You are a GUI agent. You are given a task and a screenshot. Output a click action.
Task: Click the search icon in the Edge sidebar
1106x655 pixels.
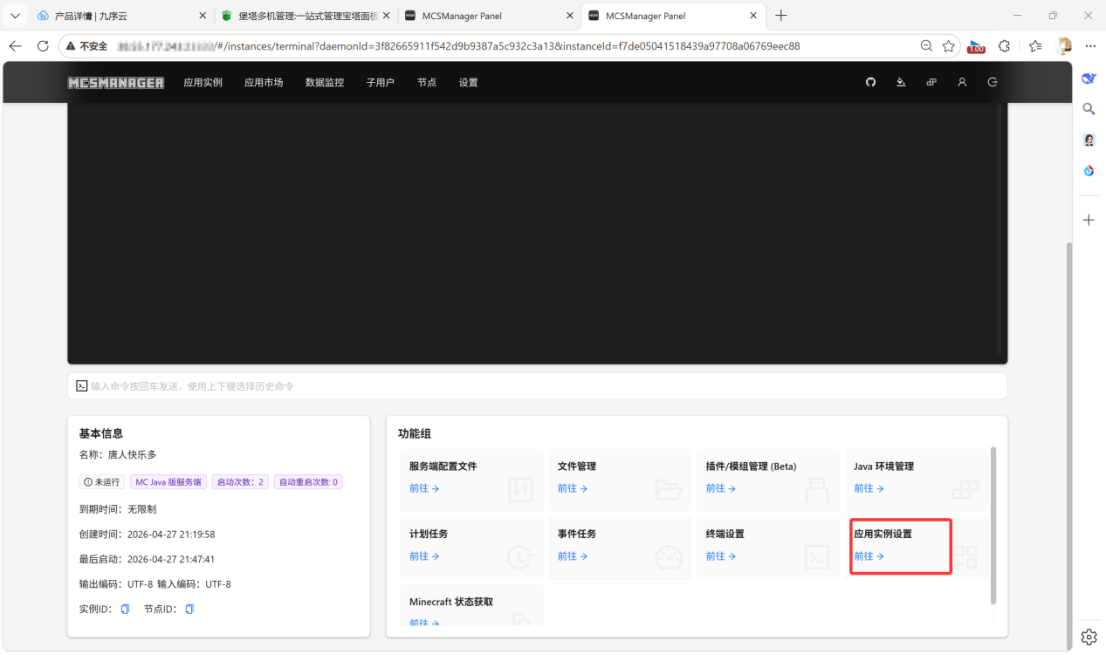point(1088,109)
